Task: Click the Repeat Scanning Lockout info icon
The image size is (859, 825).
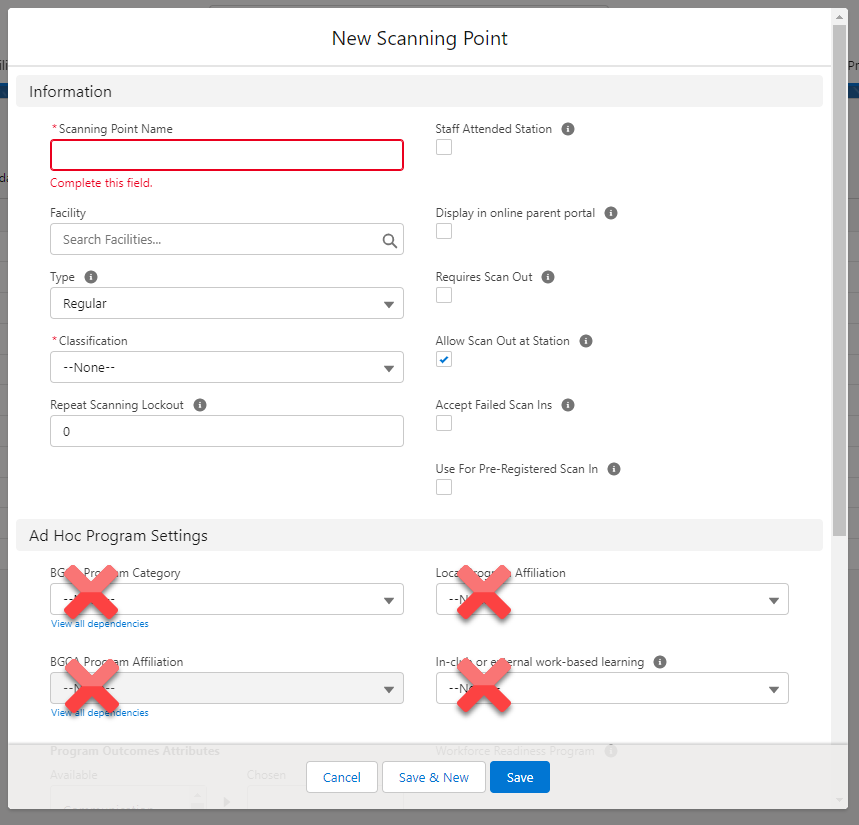Action: pyautogui.click(x=199, y=405)
